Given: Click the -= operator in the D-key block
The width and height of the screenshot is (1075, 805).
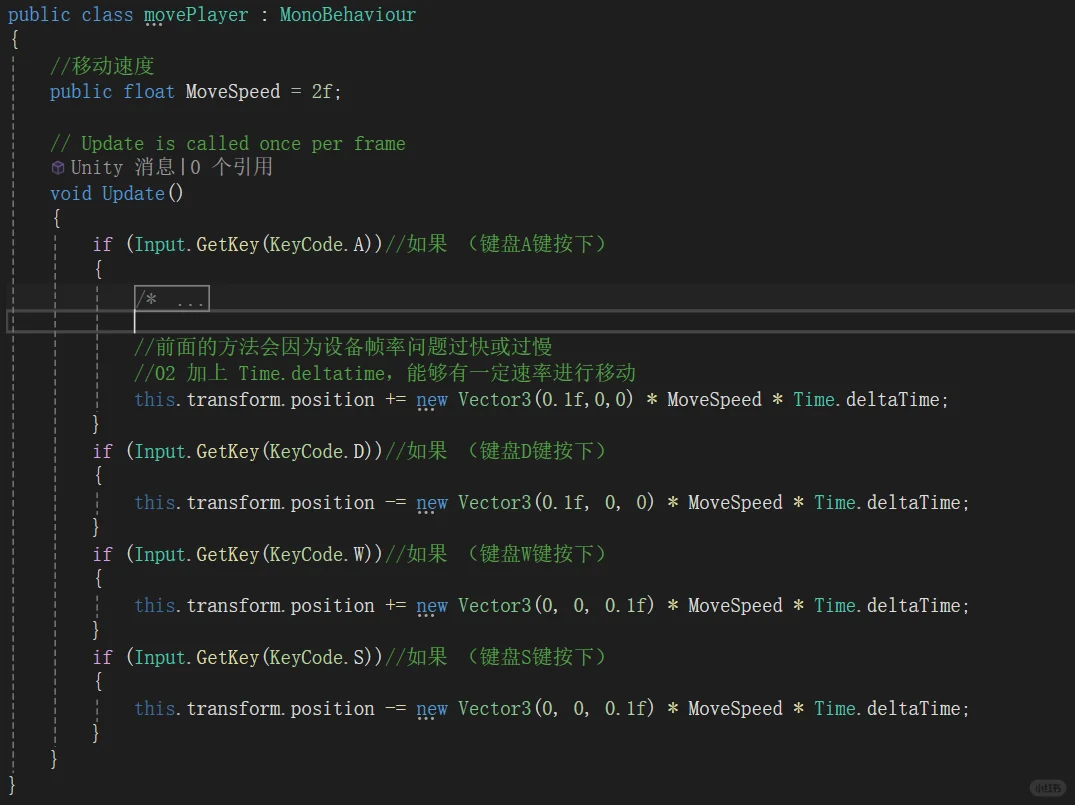Looking at the screenshot, I should [396, 503].
